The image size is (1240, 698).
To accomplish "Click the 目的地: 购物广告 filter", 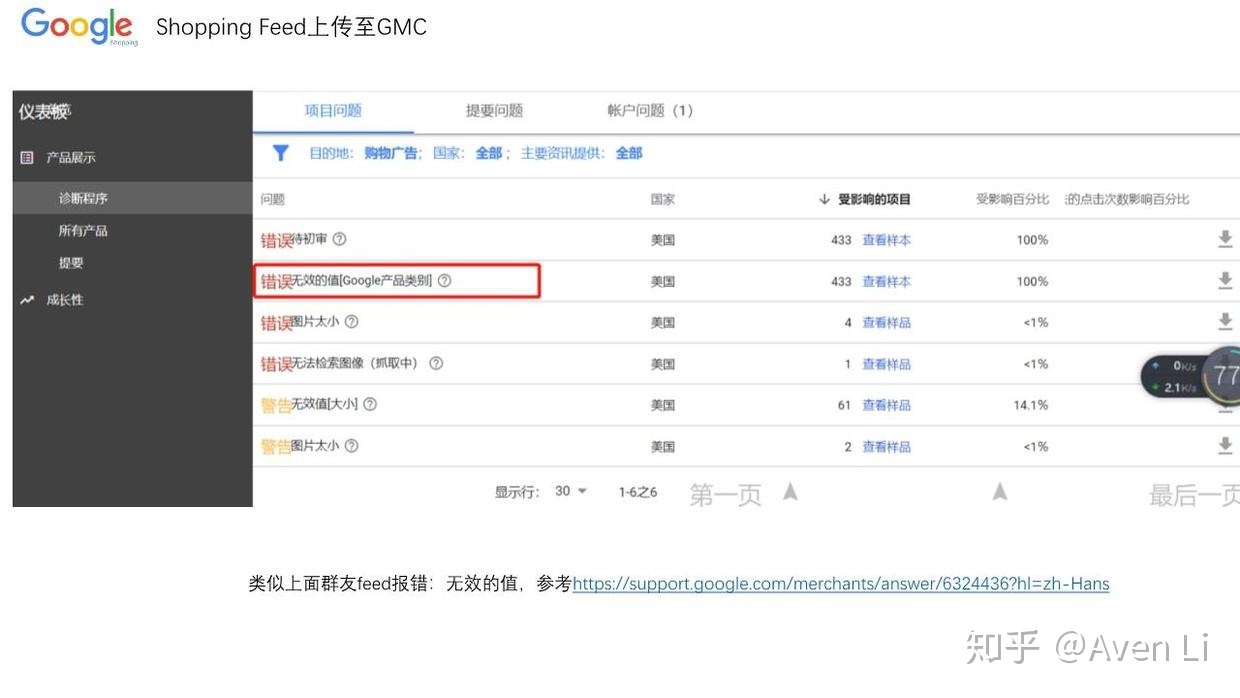I will tap(364, 153).
